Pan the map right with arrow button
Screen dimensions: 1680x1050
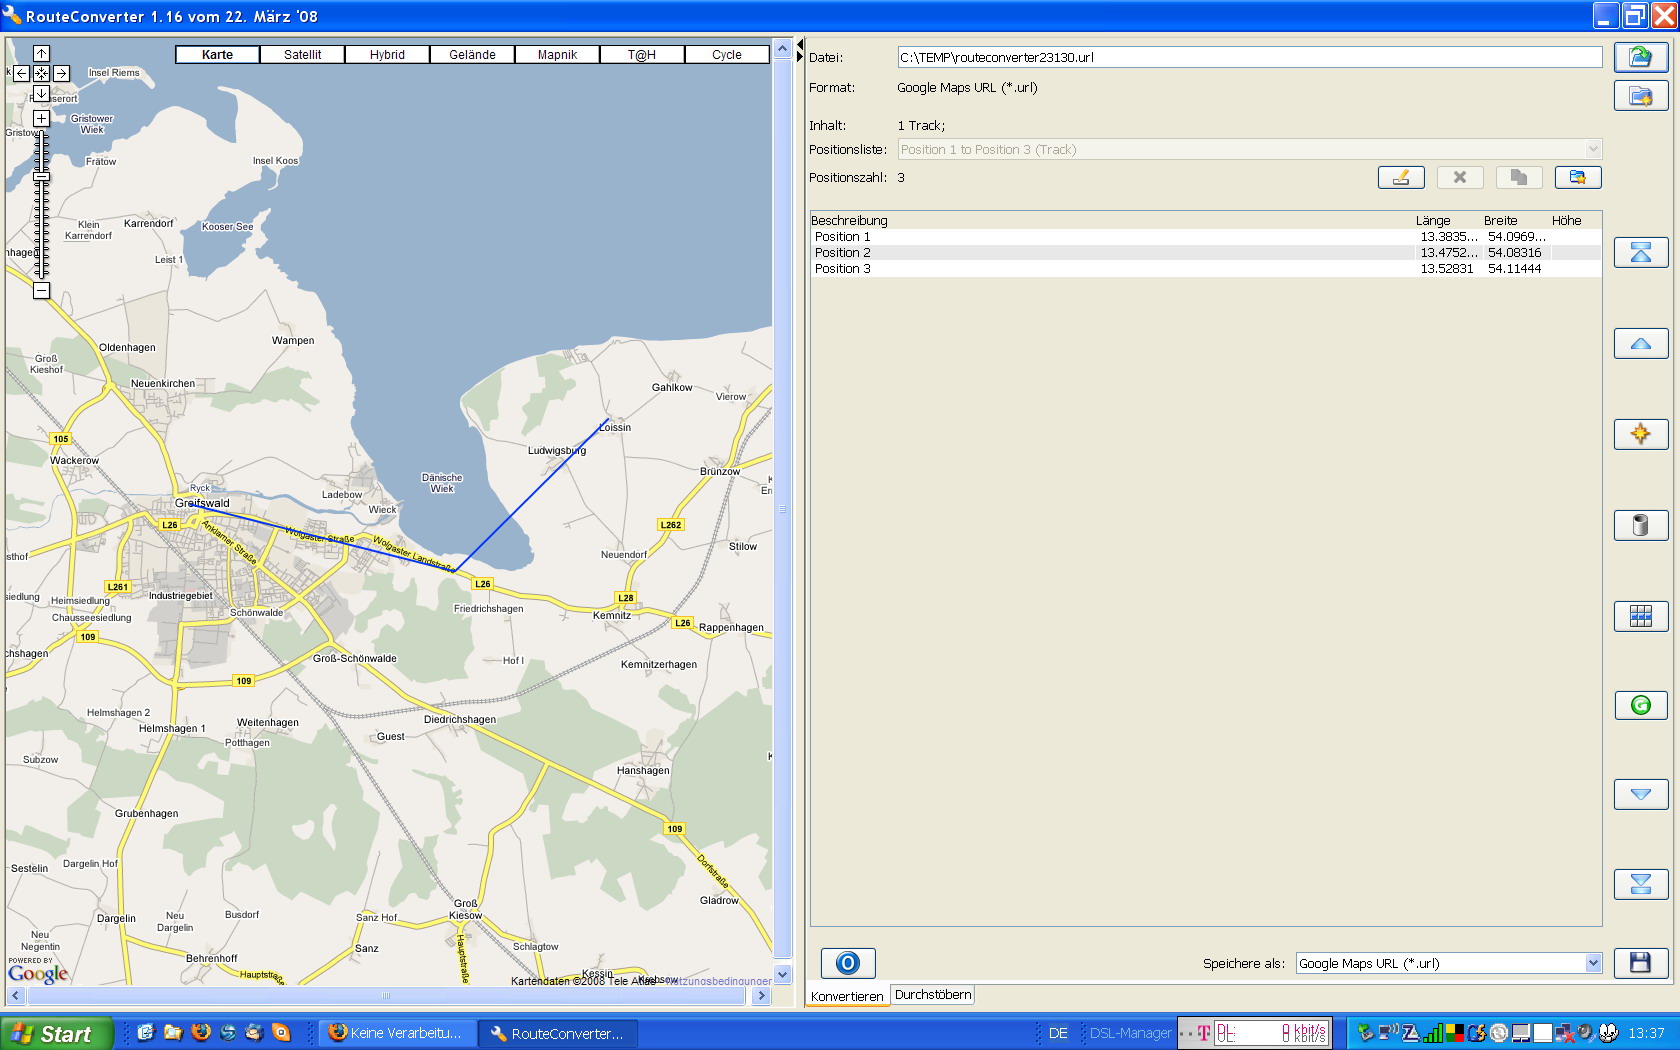point(61,73)
